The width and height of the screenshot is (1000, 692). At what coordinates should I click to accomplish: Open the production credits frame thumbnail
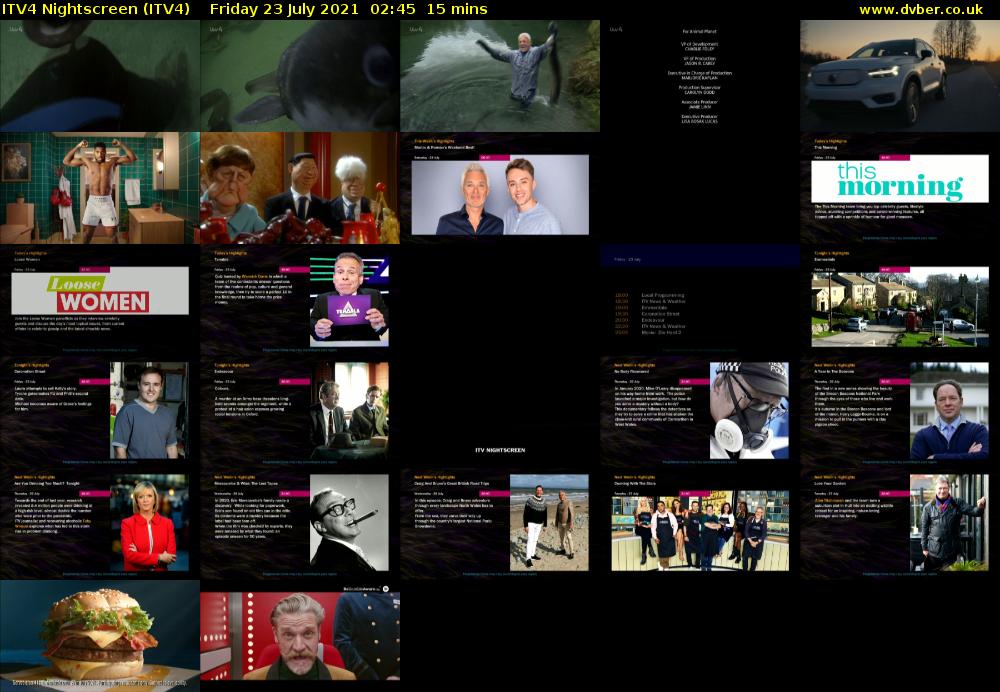tap(700, 76)
